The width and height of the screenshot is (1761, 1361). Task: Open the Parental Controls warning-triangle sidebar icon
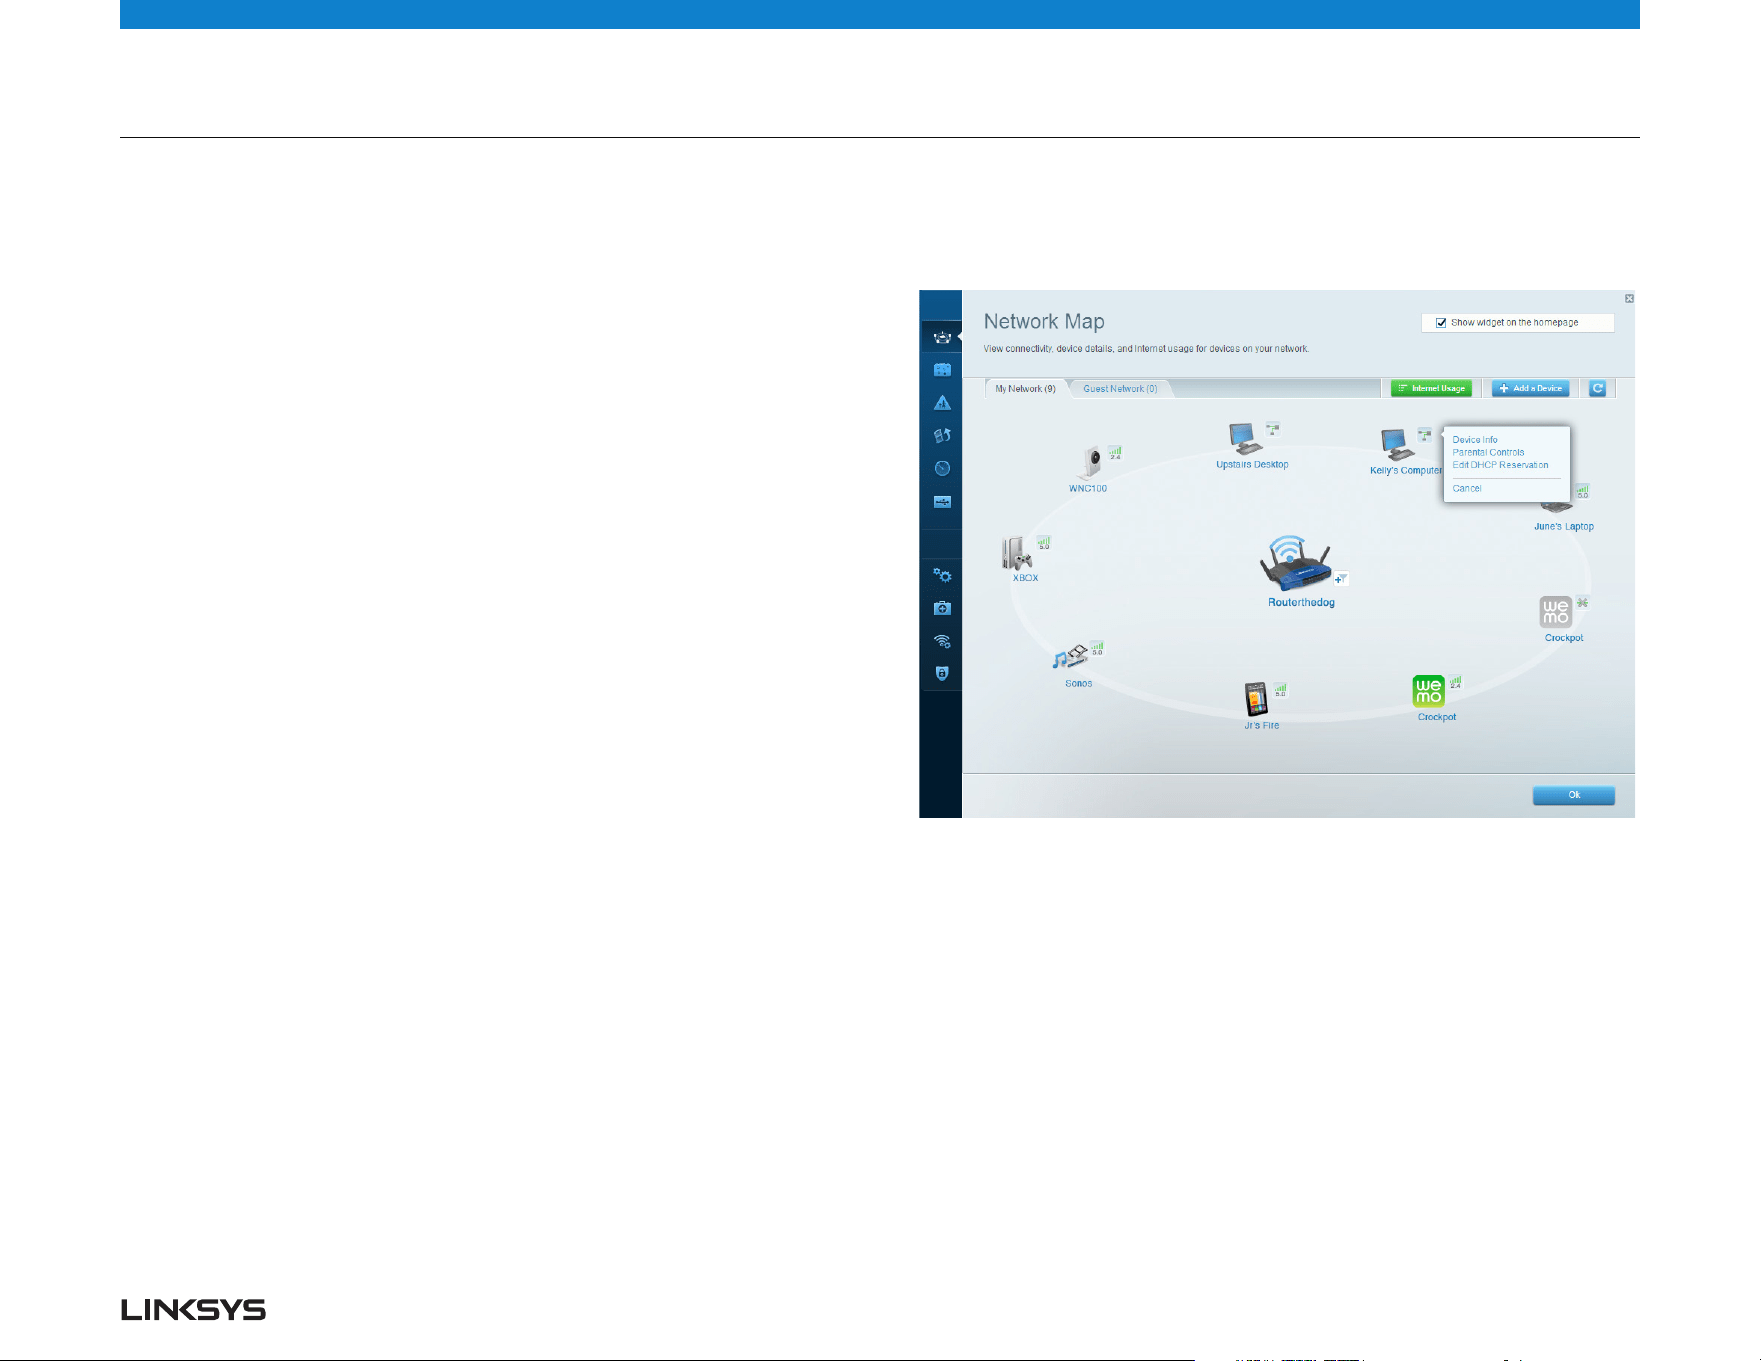pyautogui.click(x=942, y=403)
